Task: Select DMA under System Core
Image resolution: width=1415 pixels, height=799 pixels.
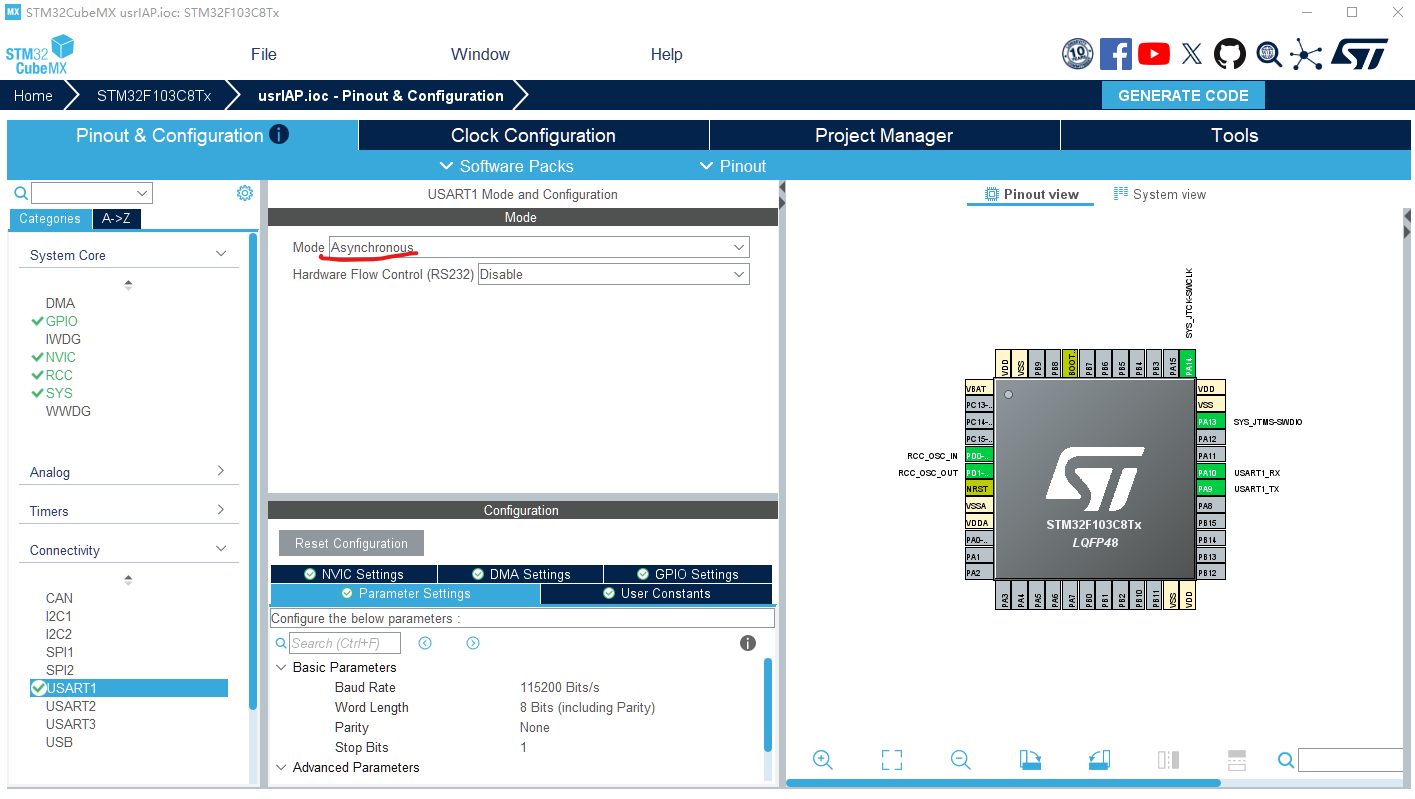Action: [60, 303]
